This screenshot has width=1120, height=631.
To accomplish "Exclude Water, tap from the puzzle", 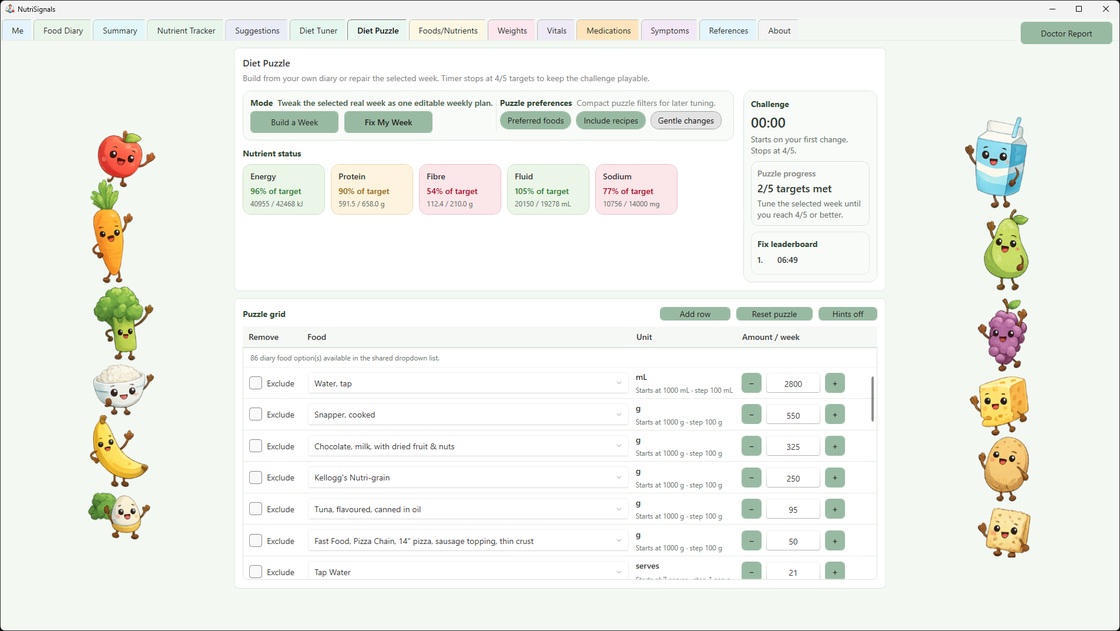I will (255, 383).
